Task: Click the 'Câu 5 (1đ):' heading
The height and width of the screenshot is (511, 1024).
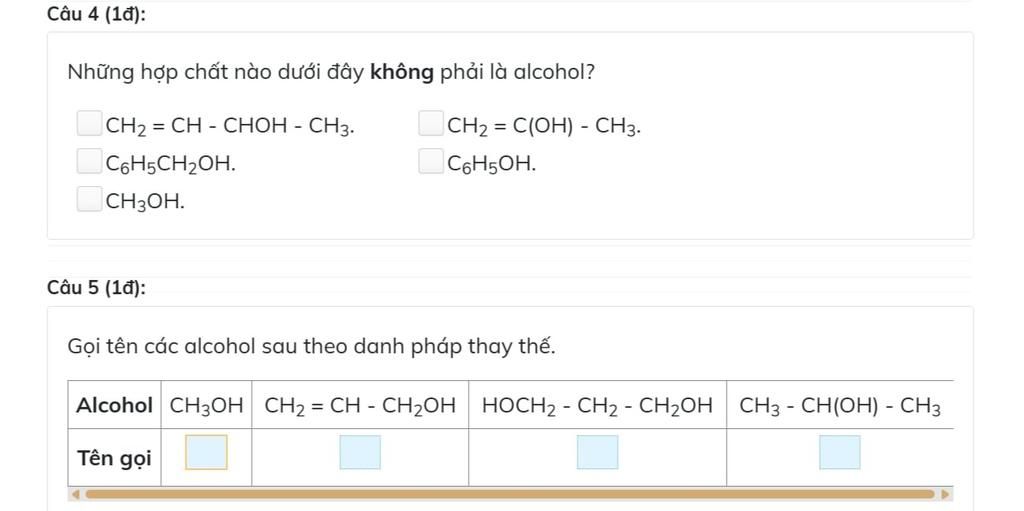Action: (97, 289)
